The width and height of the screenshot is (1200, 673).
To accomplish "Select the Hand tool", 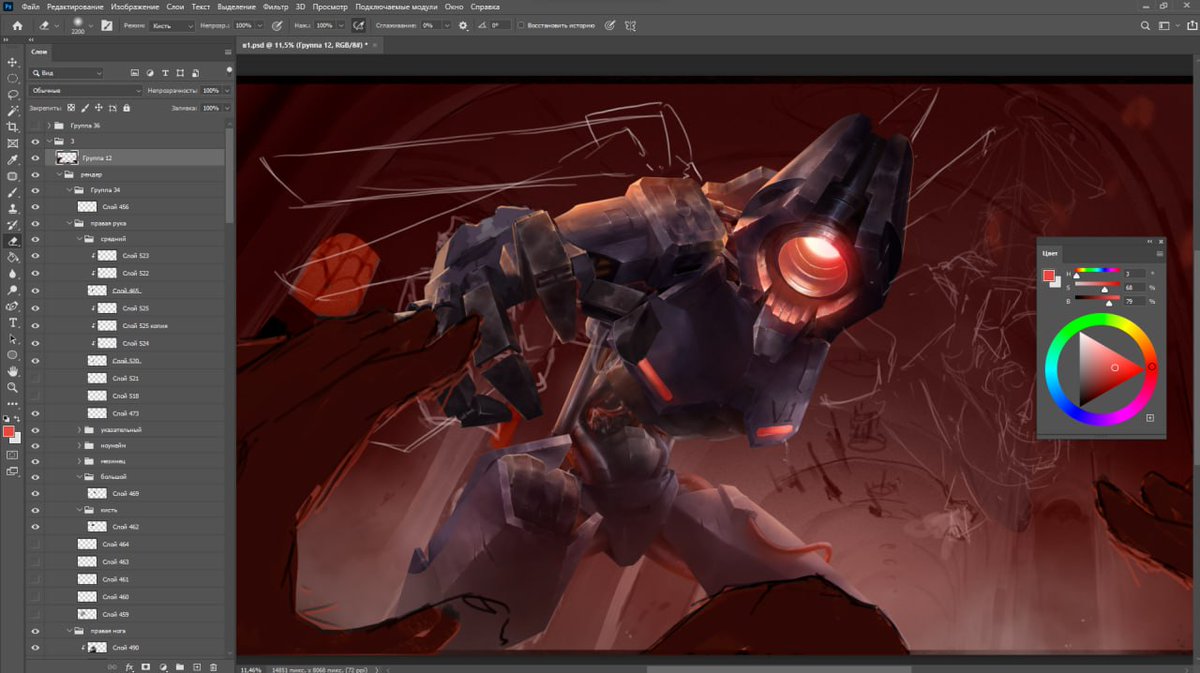I will click(12, 371).
